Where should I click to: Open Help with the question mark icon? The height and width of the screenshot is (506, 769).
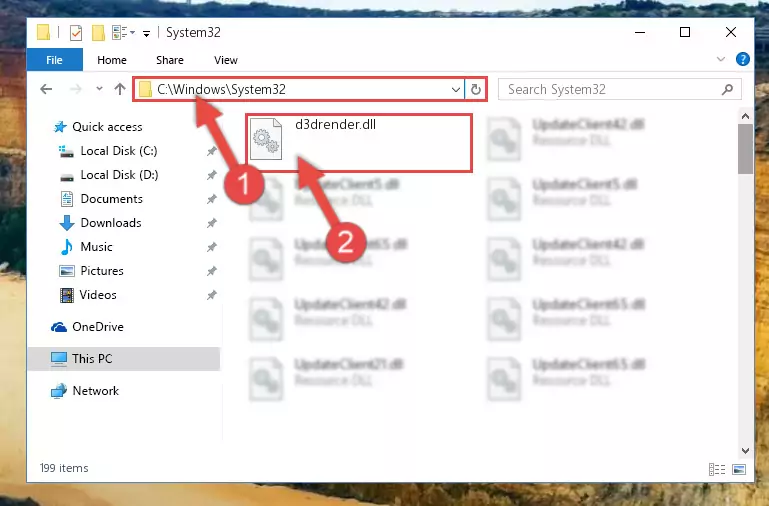743,59
